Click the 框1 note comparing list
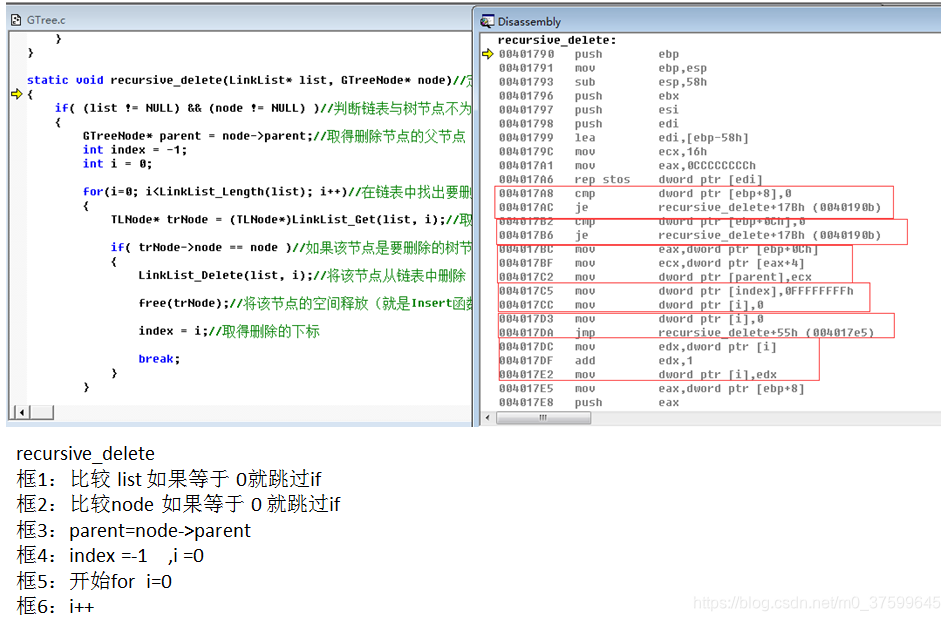 (169, 479)
